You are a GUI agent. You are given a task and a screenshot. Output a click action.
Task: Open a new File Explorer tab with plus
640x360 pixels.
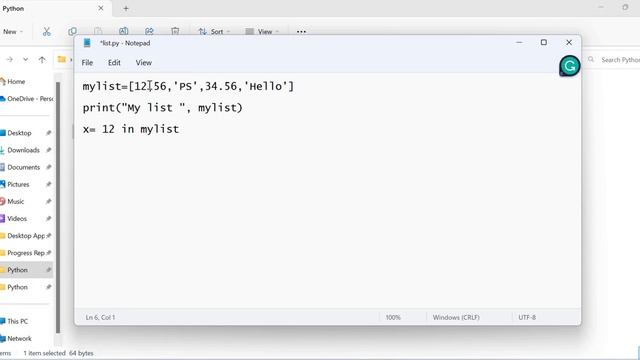click(x=126, y=8)
